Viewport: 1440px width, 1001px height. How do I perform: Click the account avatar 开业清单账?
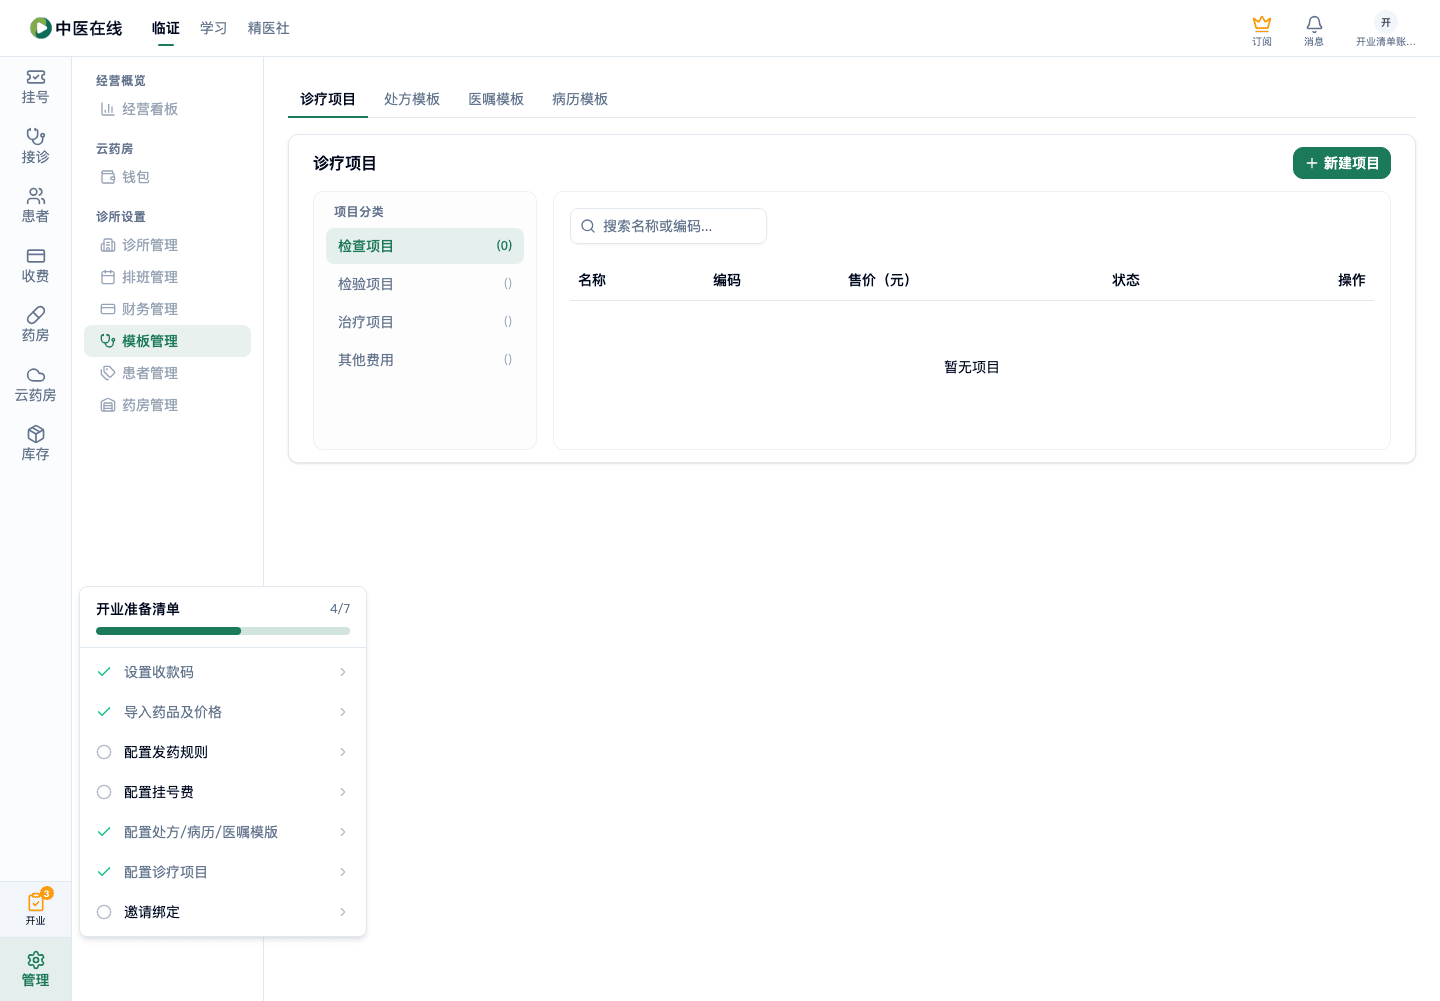tap(1386, 22)
